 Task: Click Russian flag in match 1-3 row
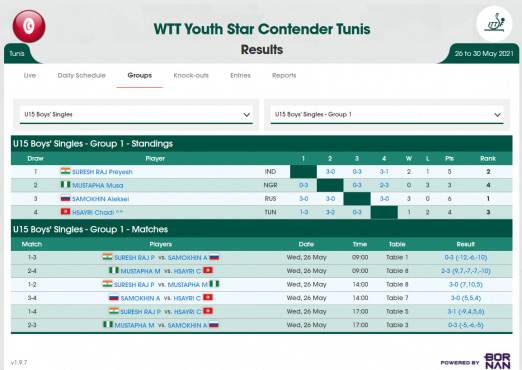tap(214, 257)
